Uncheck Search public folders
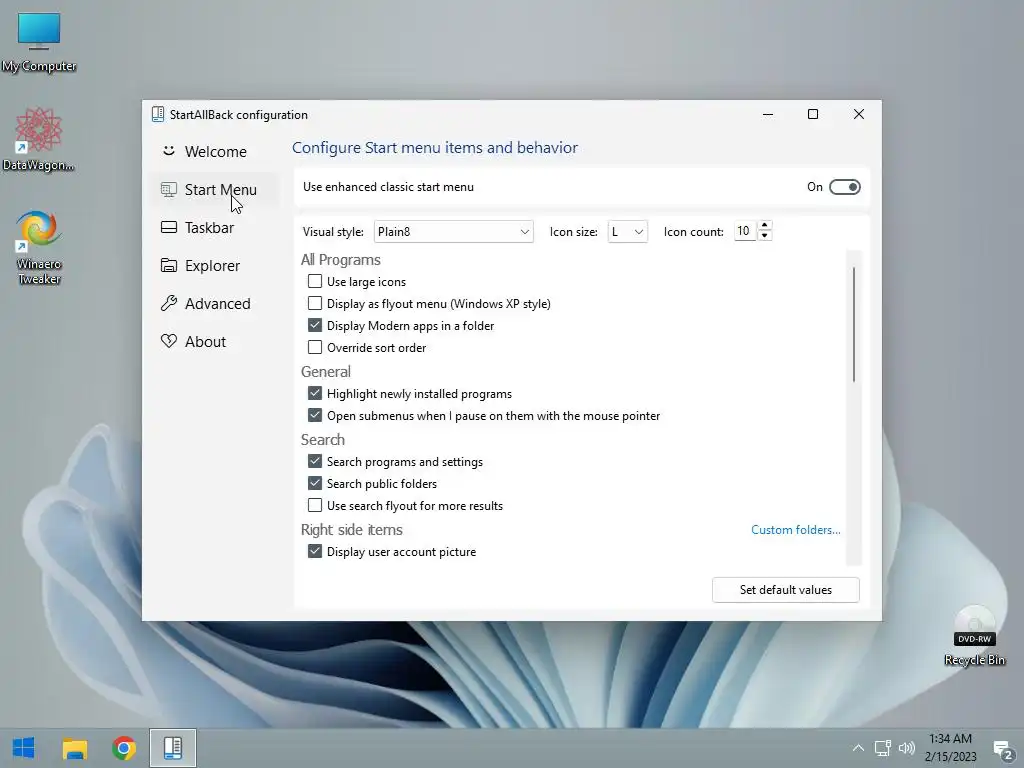 [x=315, y=483]
